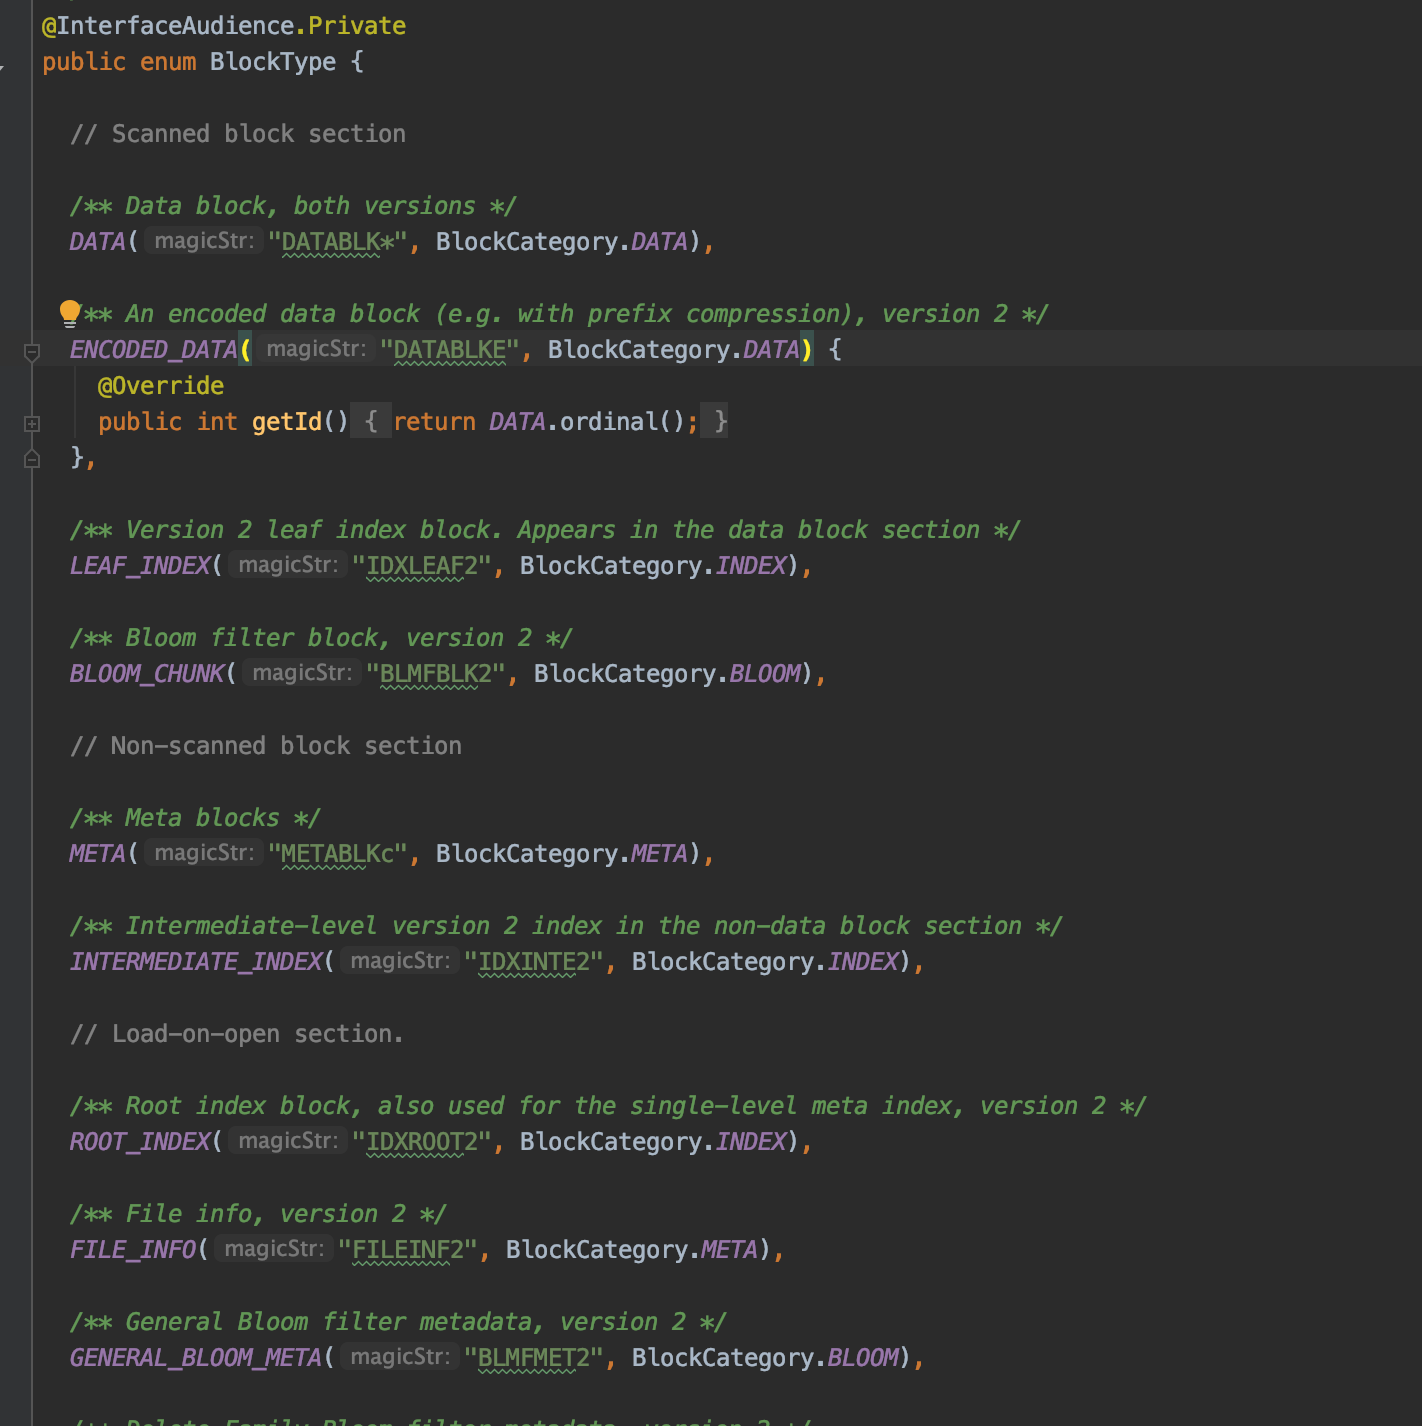
Task: Click the ENCODED_DATA enum constant
Action: coord(153,350)
